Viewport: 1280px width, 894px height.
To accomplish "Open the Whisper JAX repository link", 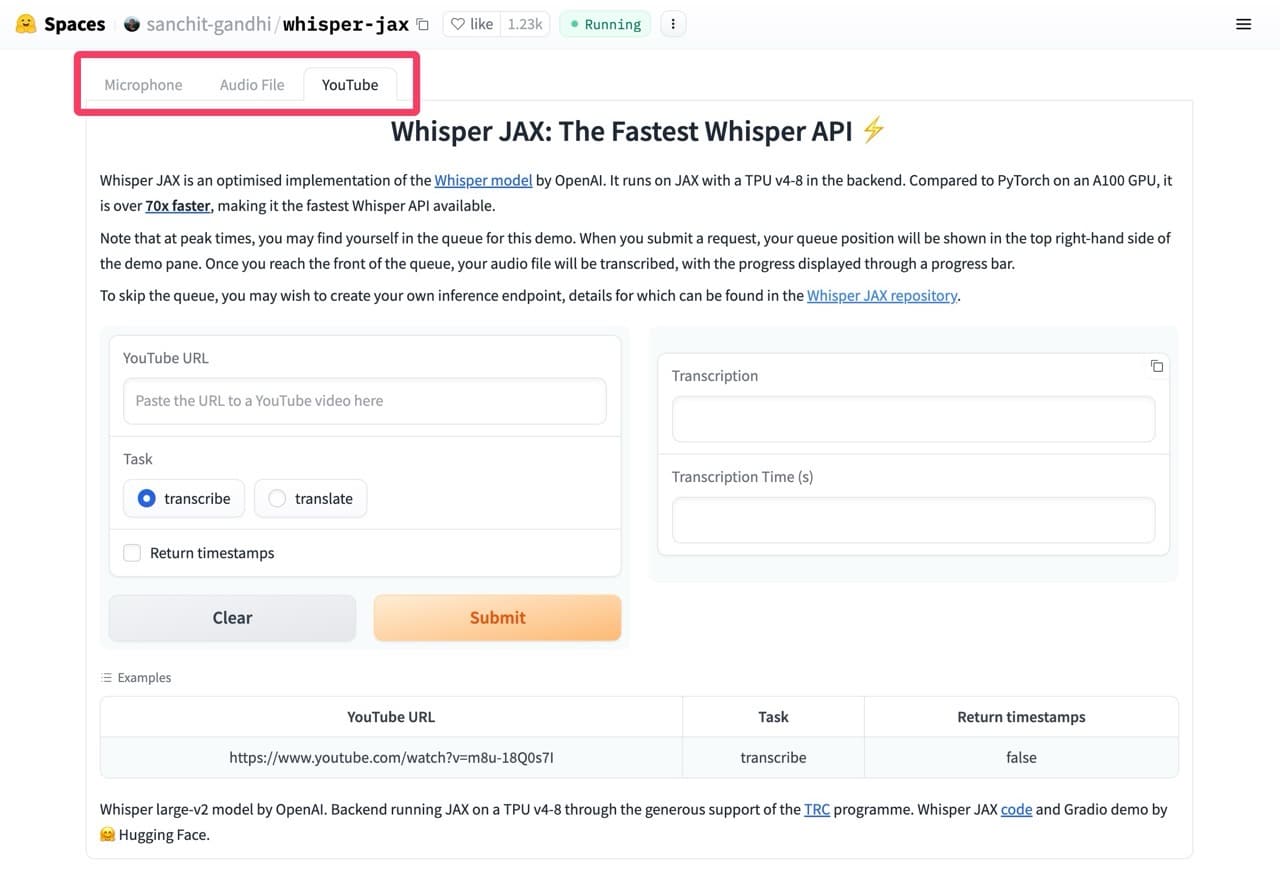I will point(882,296).
